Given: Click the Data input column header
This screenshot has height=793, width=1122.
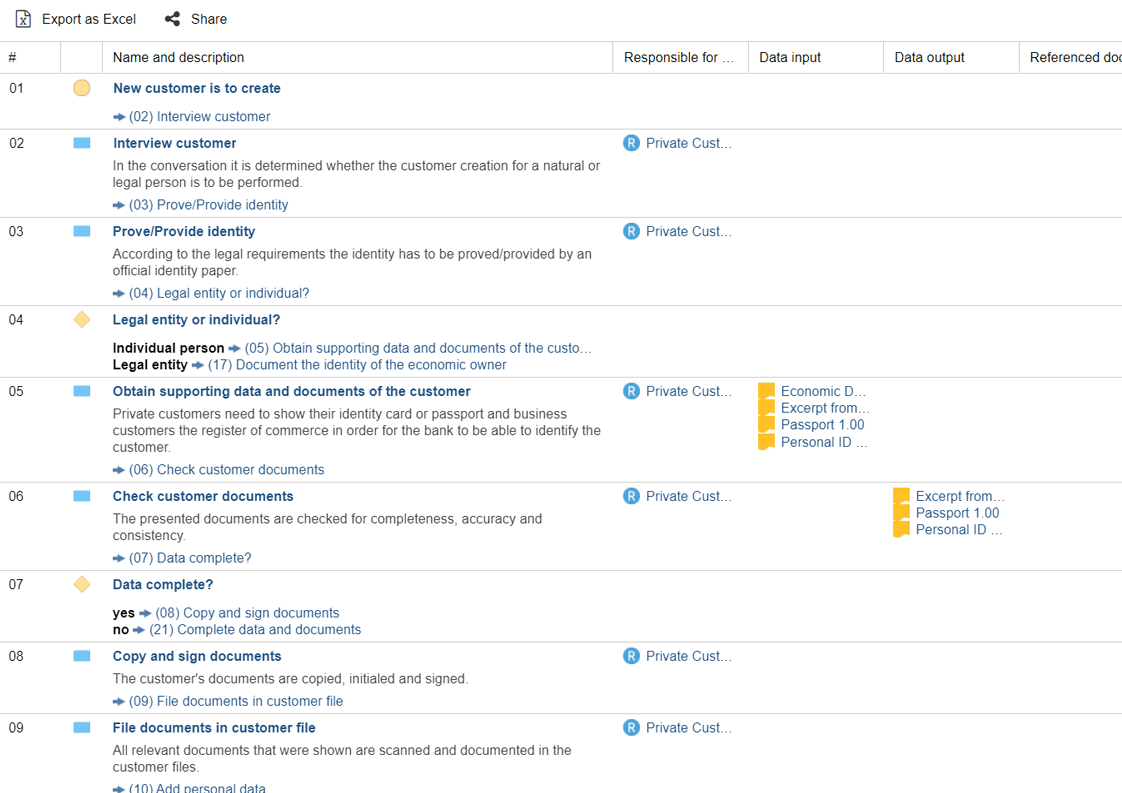Looking at the screenshot, I should [x=789, y=57].
